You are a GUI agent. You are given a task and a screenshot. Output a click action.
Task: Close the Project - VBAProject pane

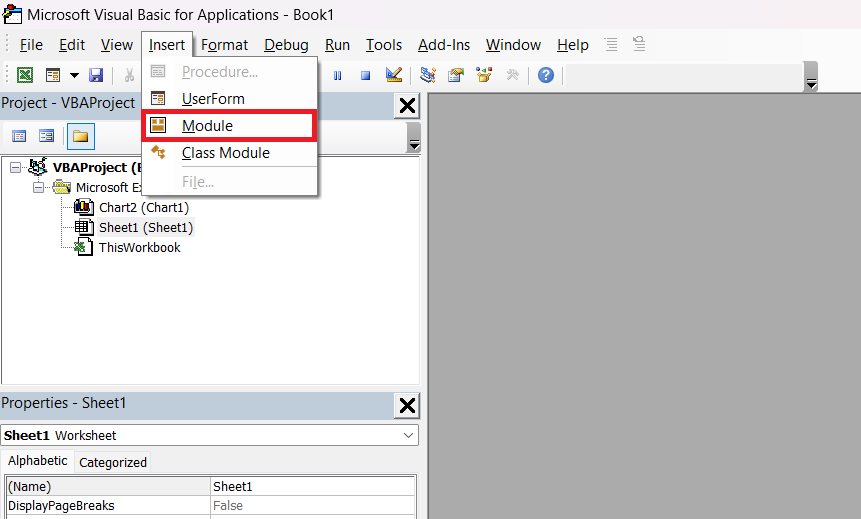407,105
